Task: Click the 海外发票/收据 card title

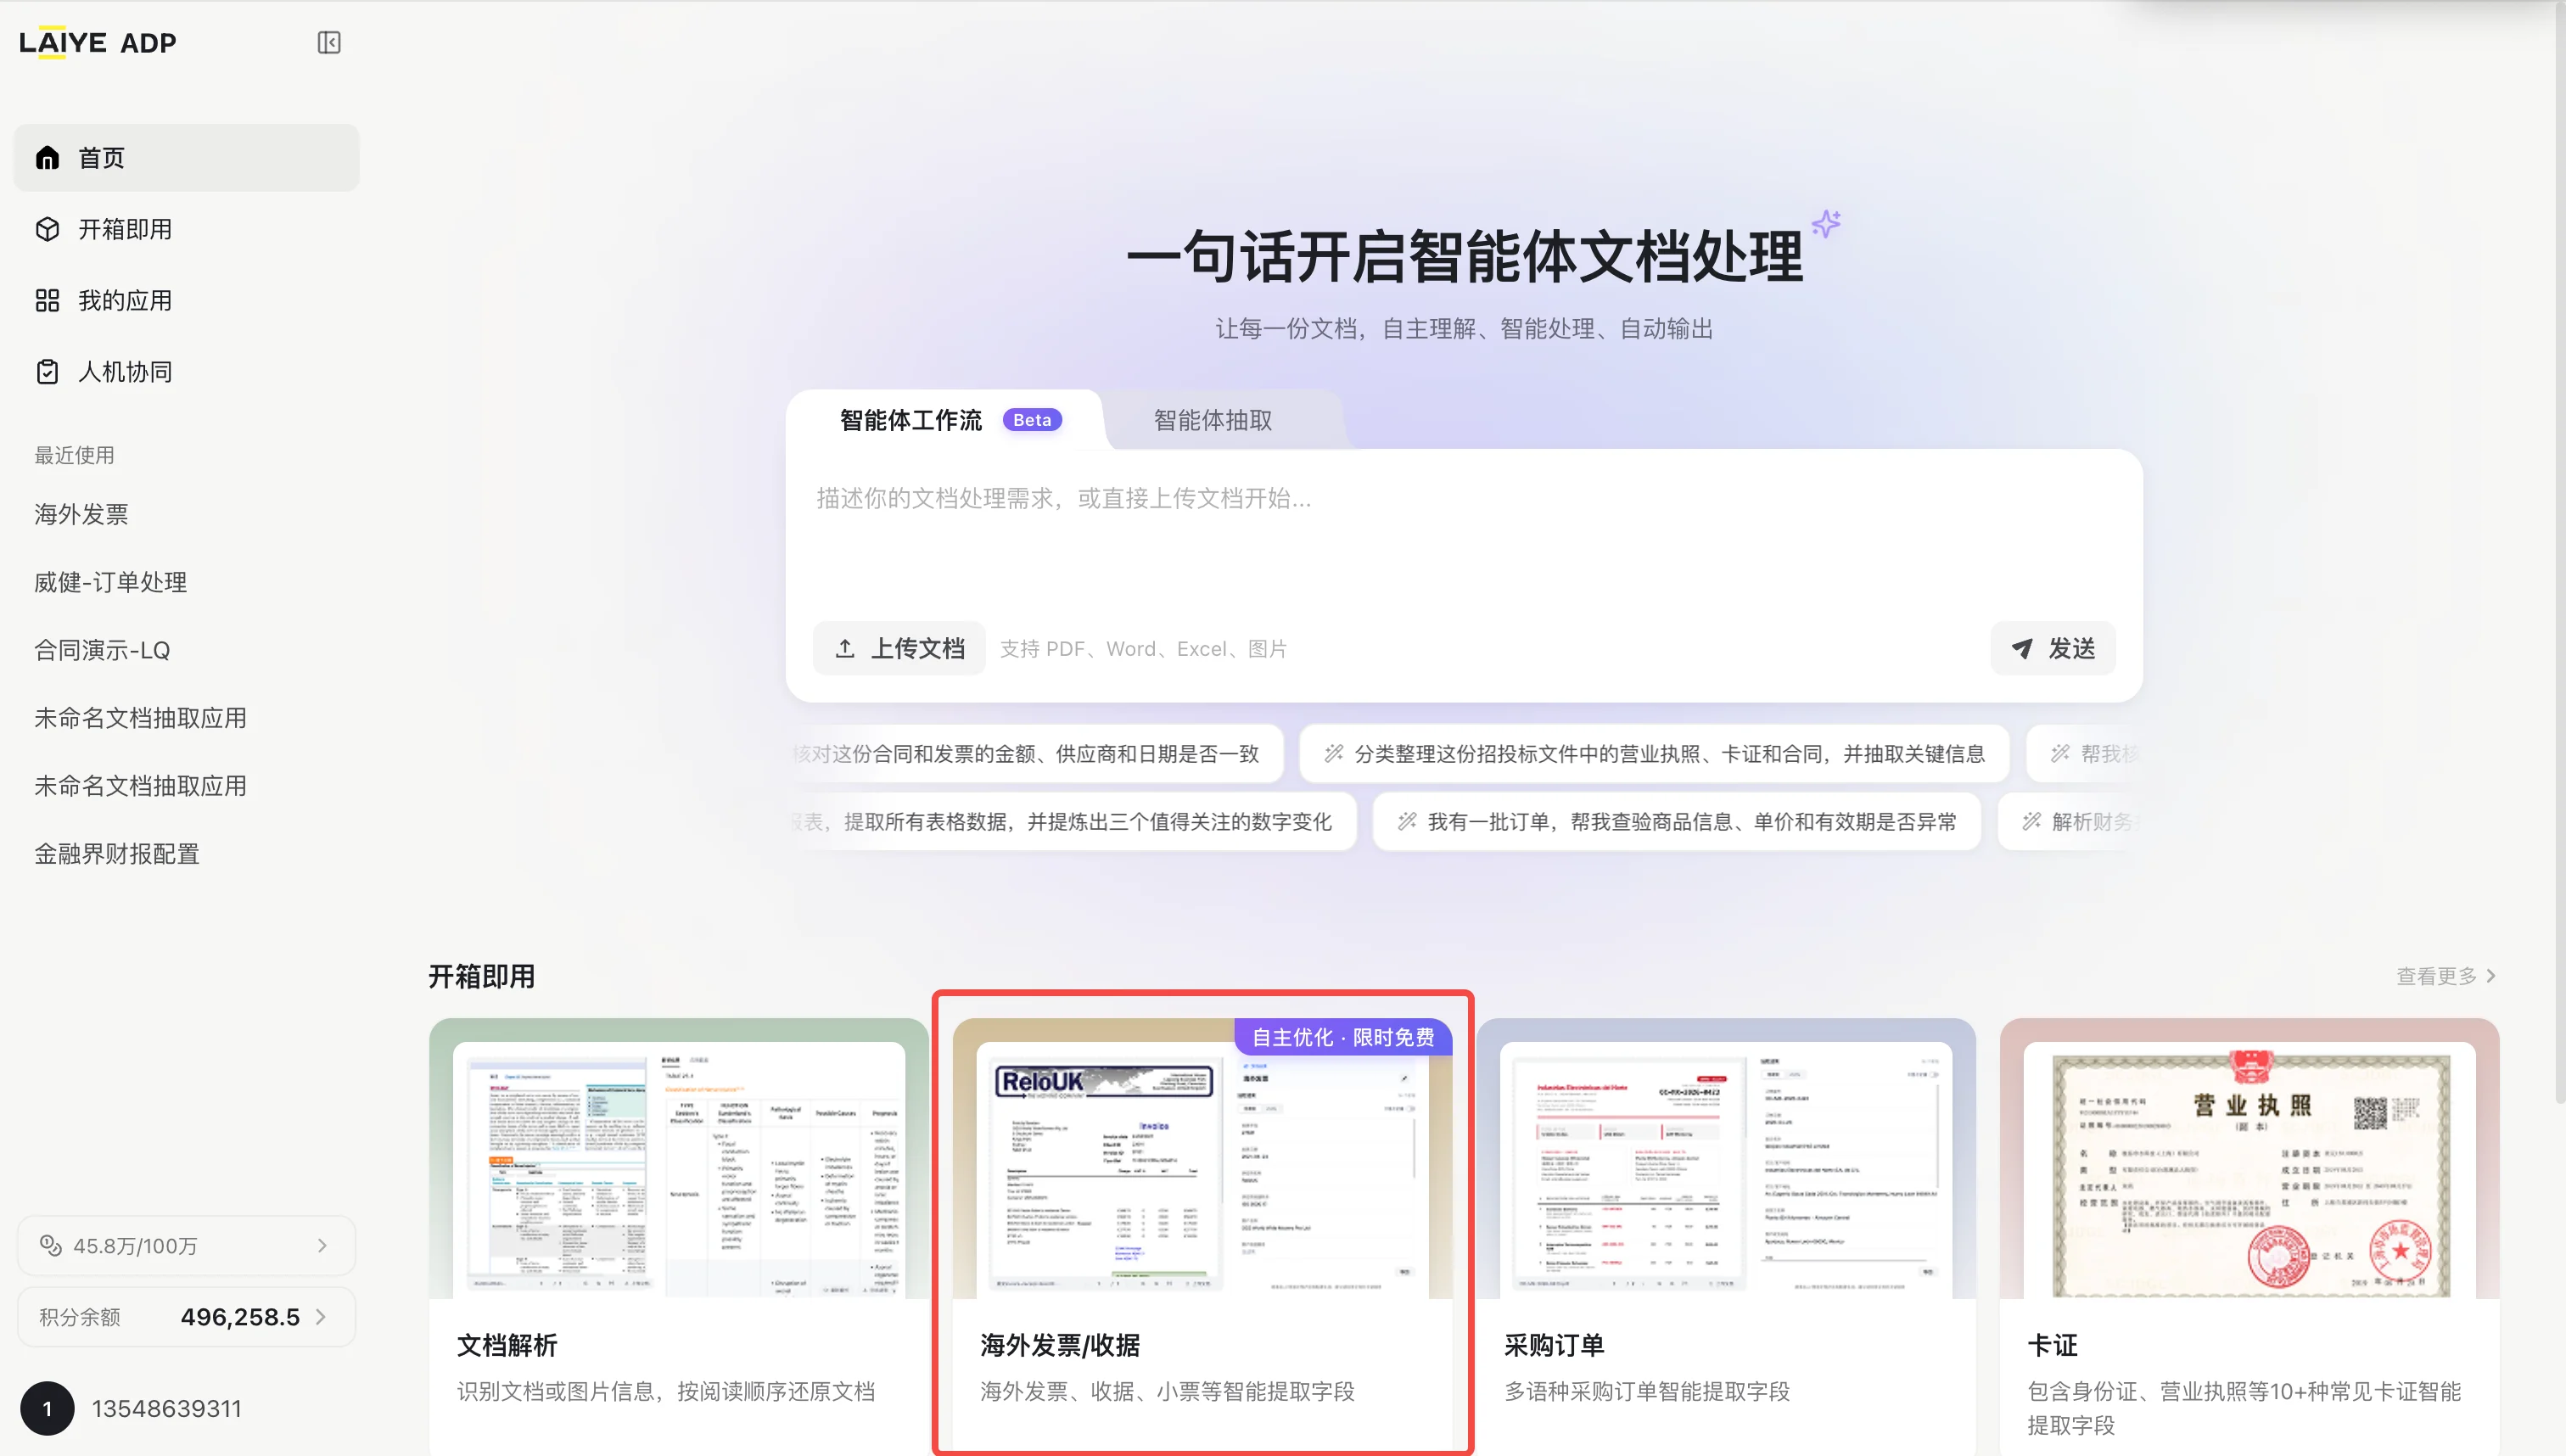Action: 1060,1346
